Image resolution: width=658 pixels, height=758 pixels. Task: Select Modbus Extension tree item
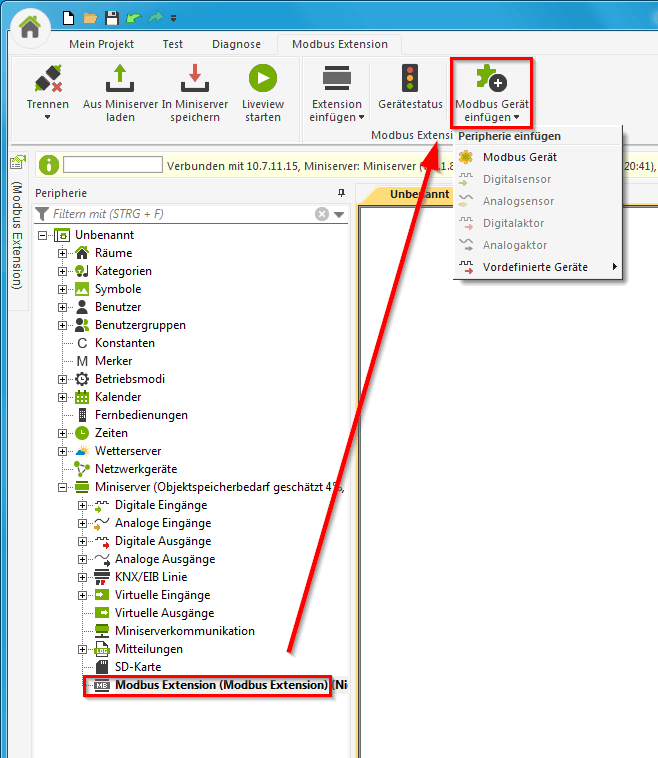coord(221,685)
